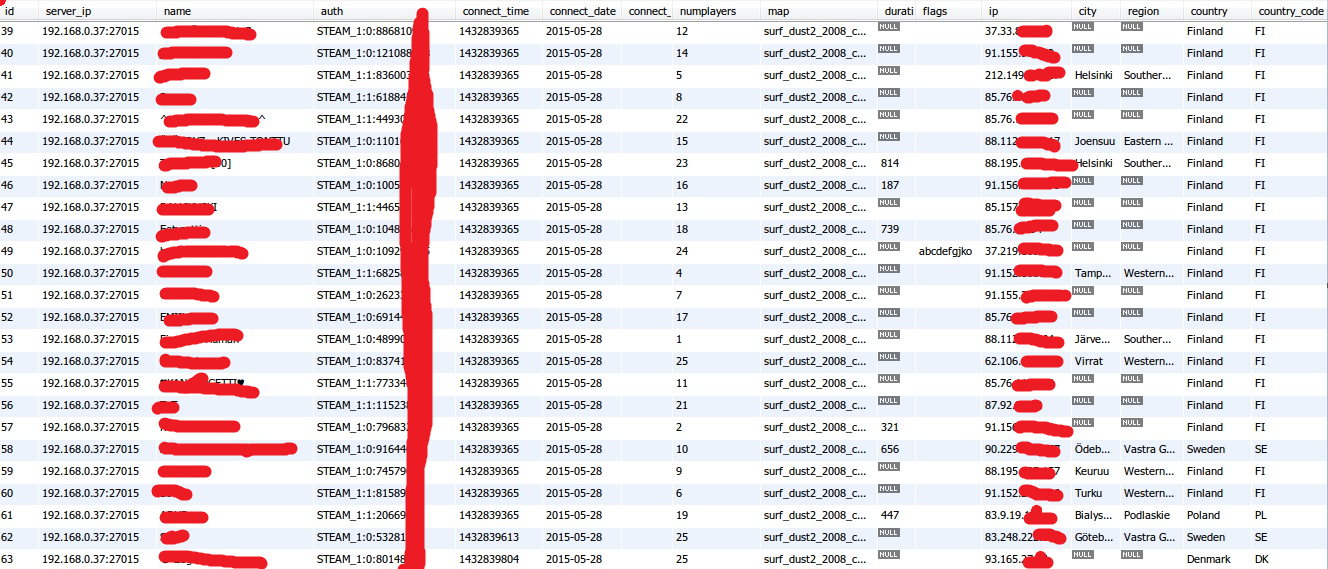Image resolution: width=1328 pixels, height=569 pixels.
Task: Select region cell Eastern in row 44
Action: click(1148, 141)
